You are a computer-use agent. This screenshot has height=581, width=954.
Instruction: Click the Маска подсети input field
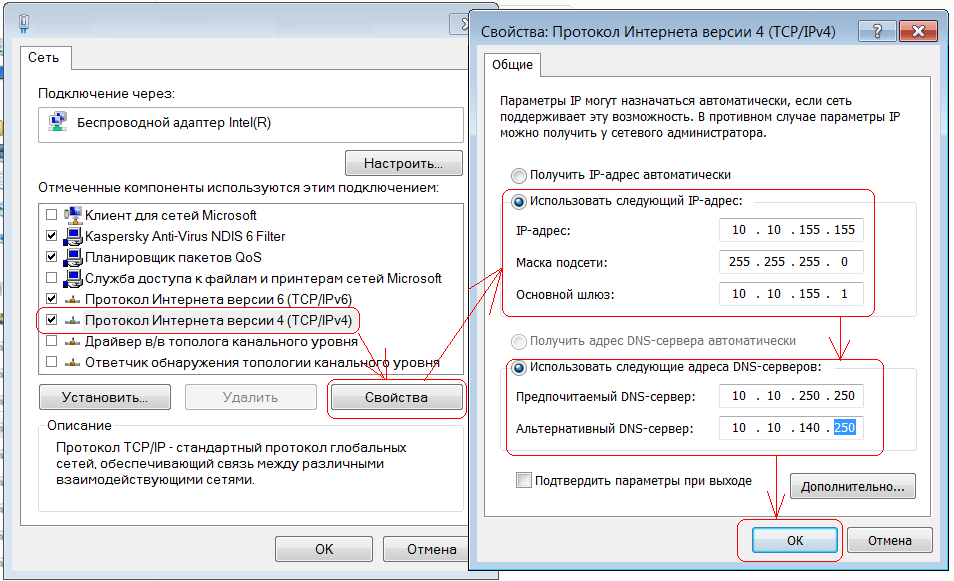791,262
